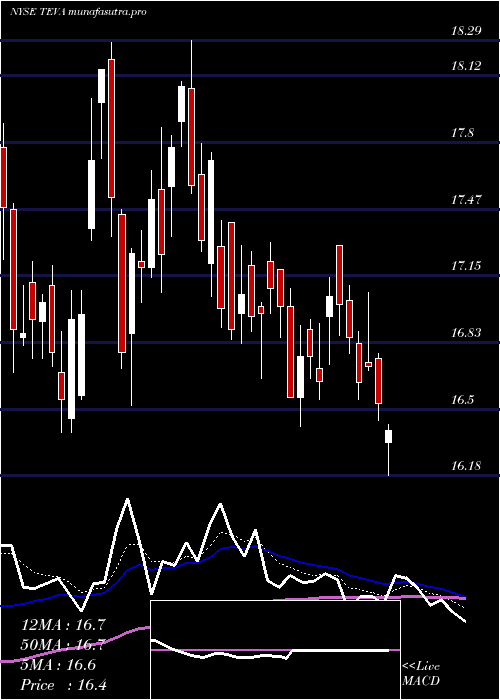Select the 18.29 price level label

pyautogui.click(x=467, y=31)
